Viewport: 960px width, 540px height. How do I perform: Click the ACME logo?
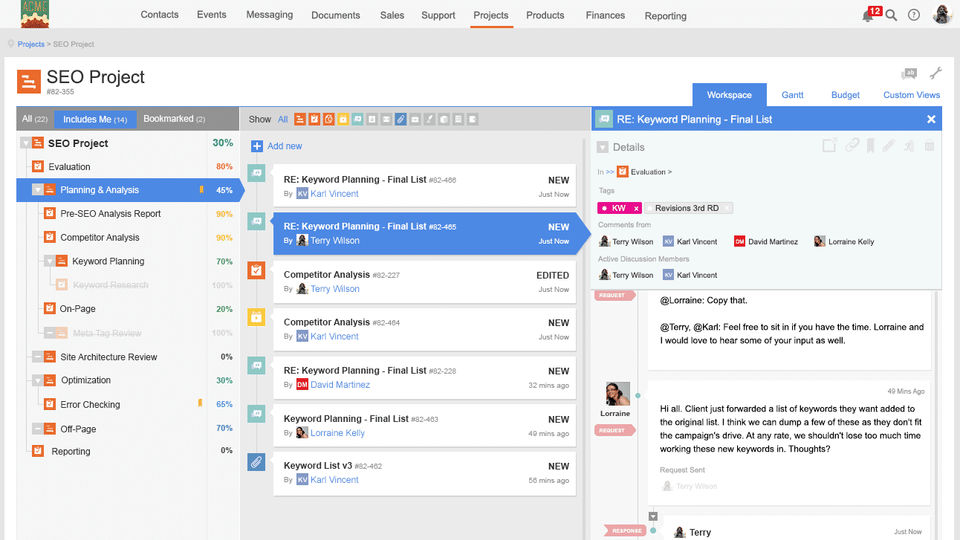35,14
